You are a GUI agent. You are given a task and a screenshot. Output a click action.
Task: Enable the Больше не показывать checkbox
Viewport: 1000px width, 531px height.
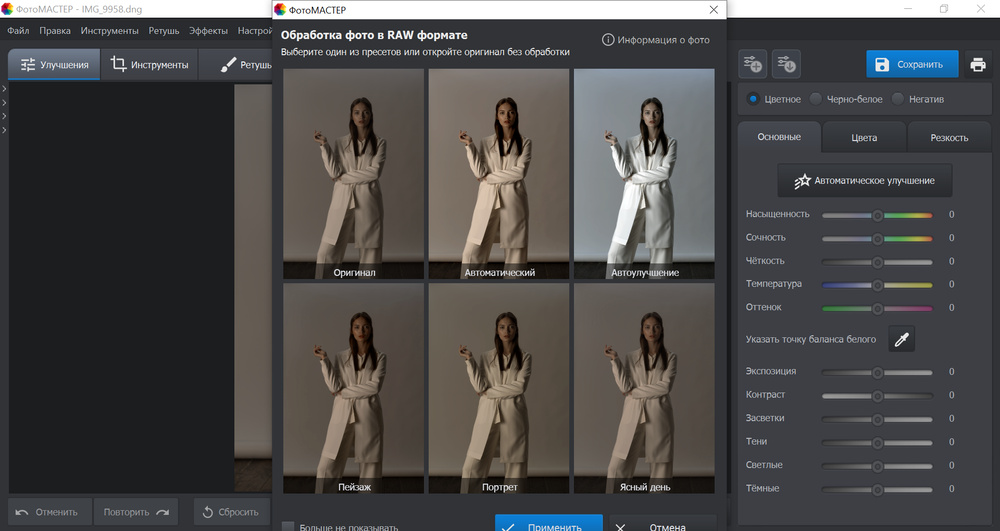click(288, 526)
